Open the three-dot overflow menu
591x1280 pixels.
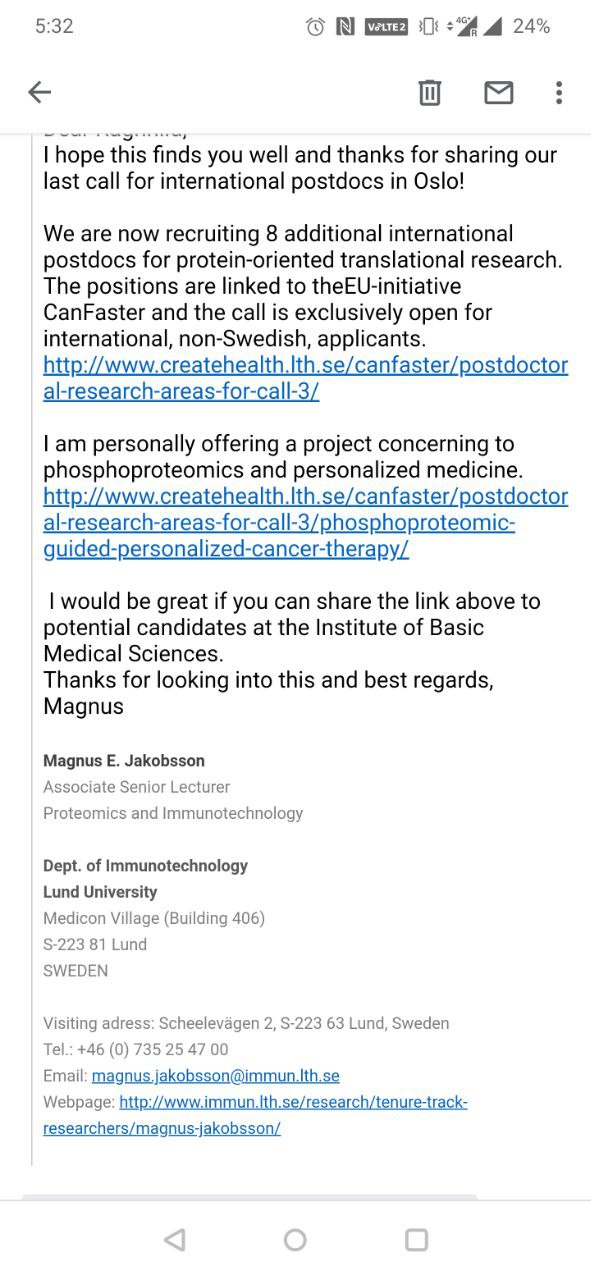pos(559,93)
